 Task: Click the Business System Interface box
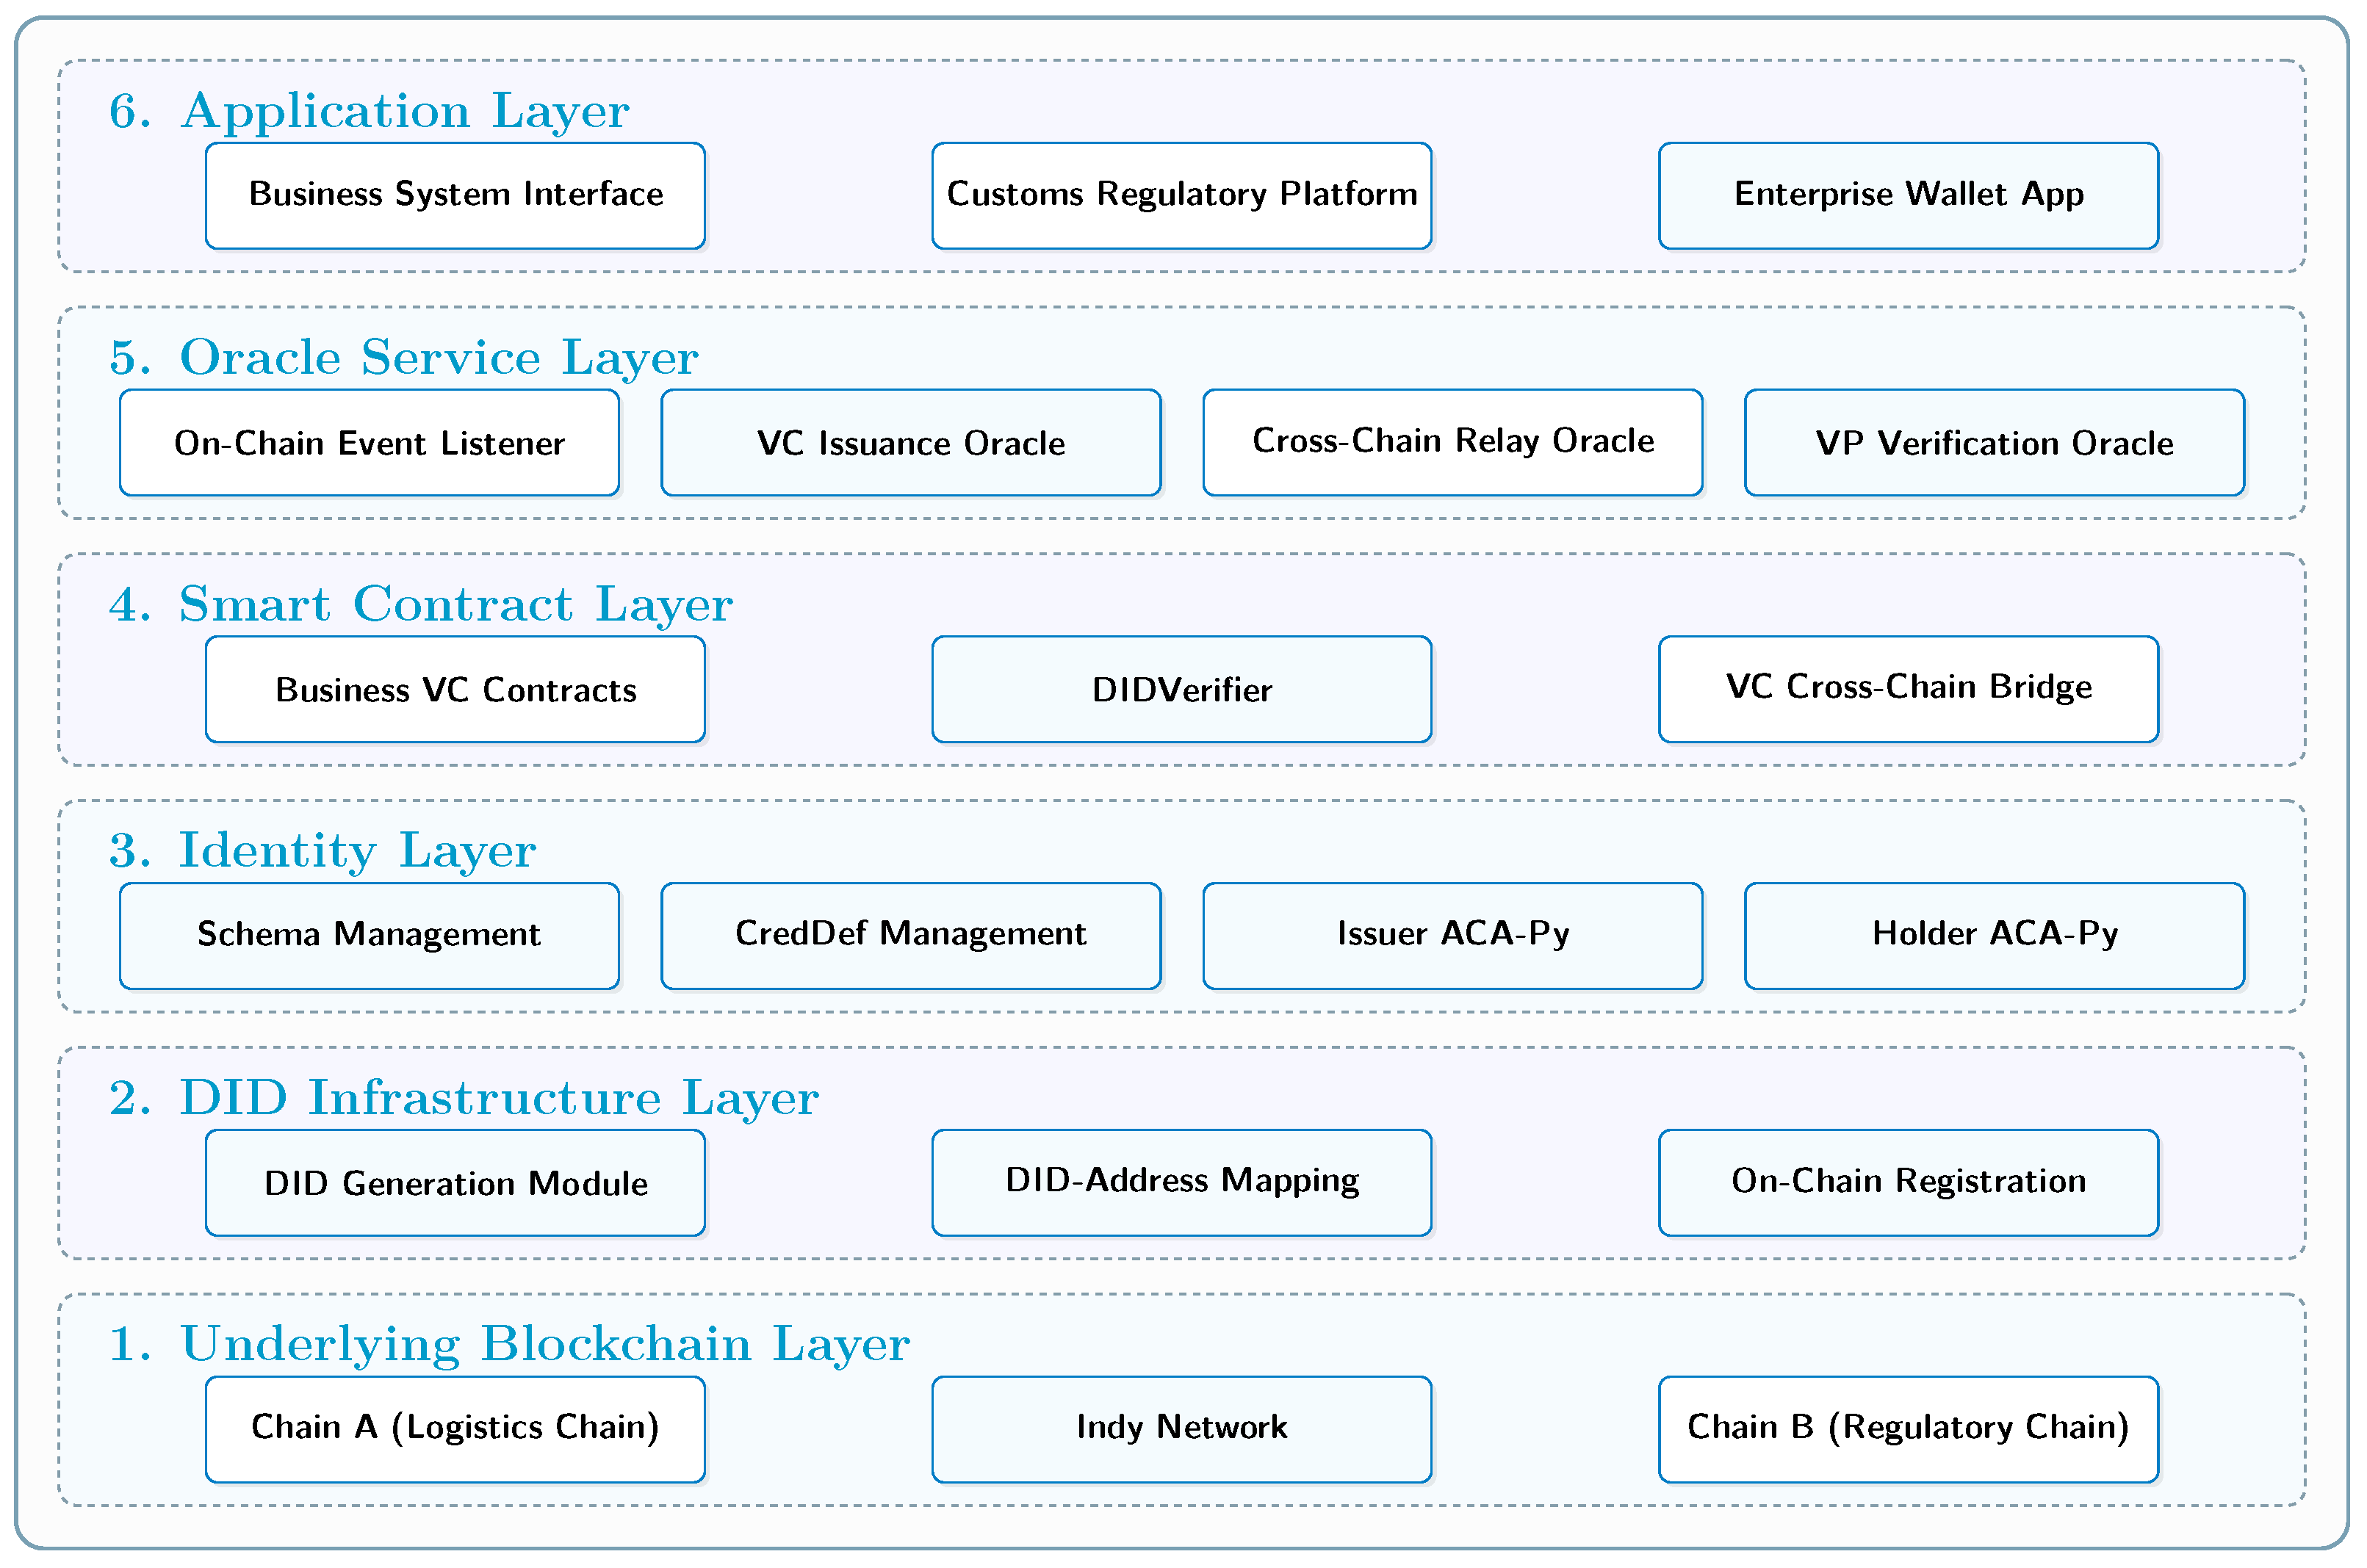pos(455,196)
